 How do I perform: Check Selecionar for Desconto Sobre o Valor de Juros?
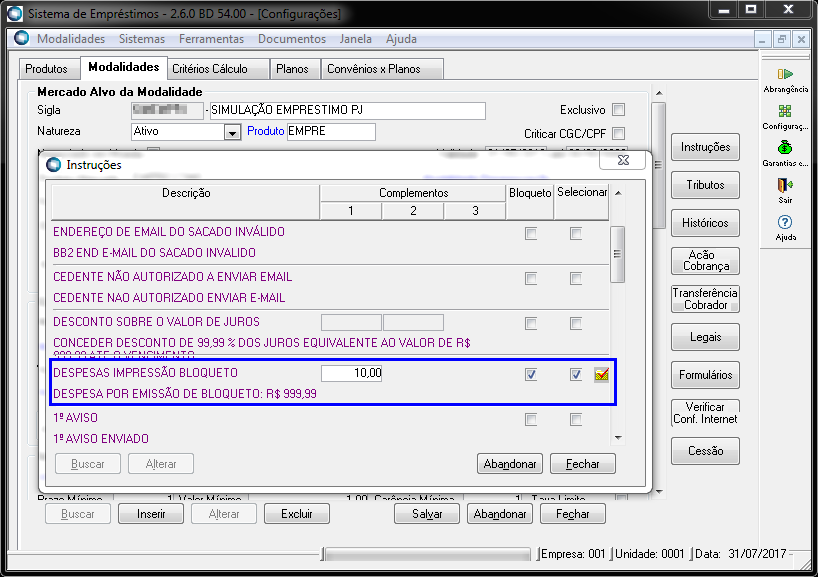(x=576, y=323)
